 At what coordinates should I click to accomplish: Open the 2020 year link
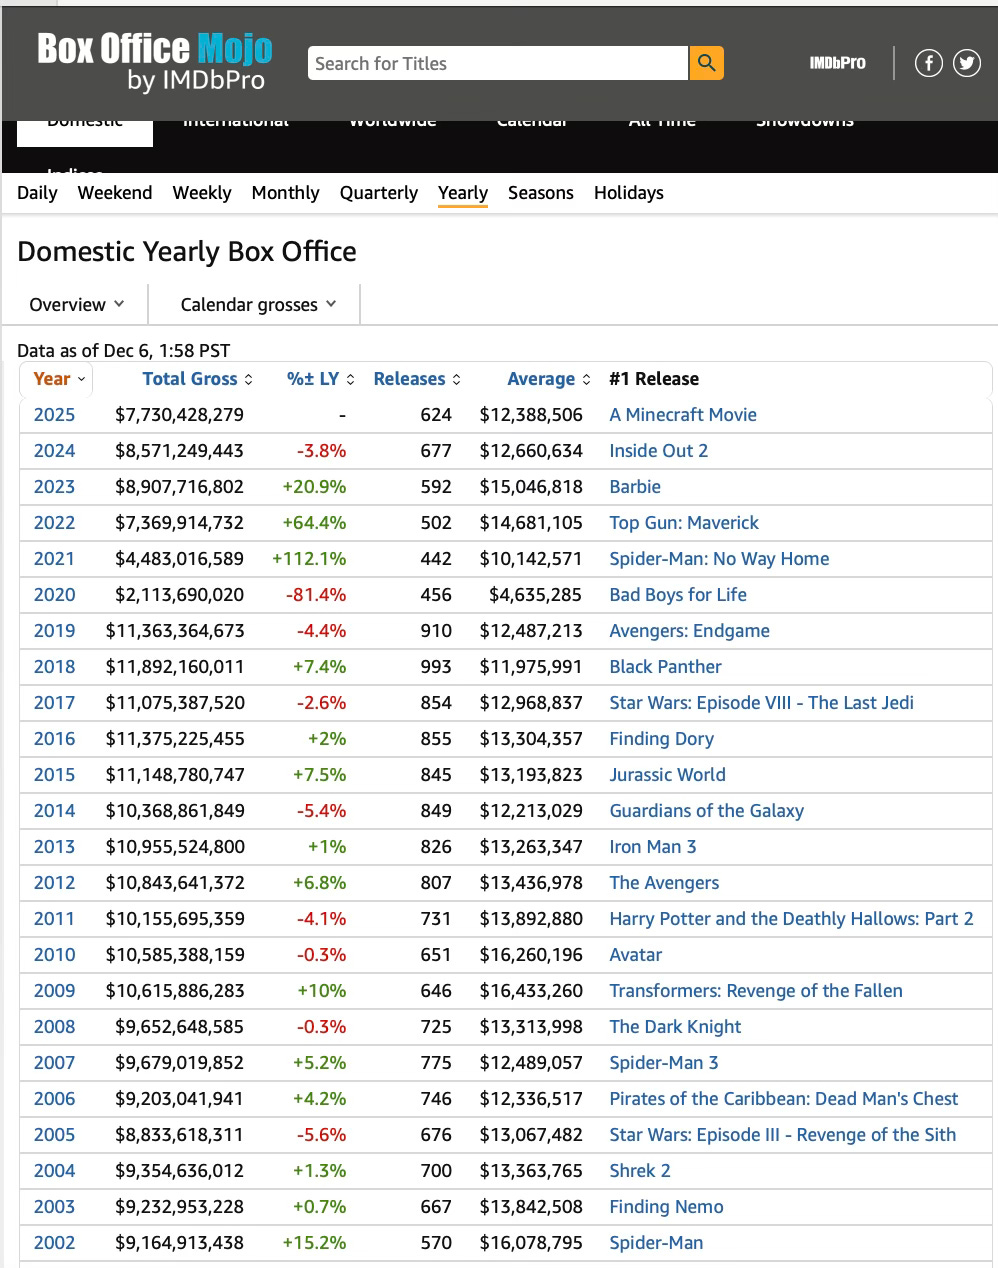point(54,595)
